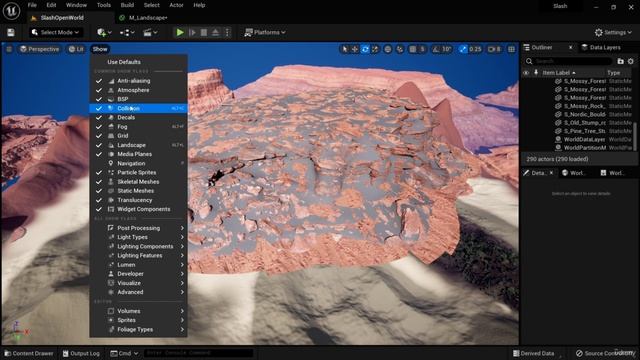The height and width of the screenshot is (360, 640).
Task: Uncheck Collision show flag
Action: 139,108
